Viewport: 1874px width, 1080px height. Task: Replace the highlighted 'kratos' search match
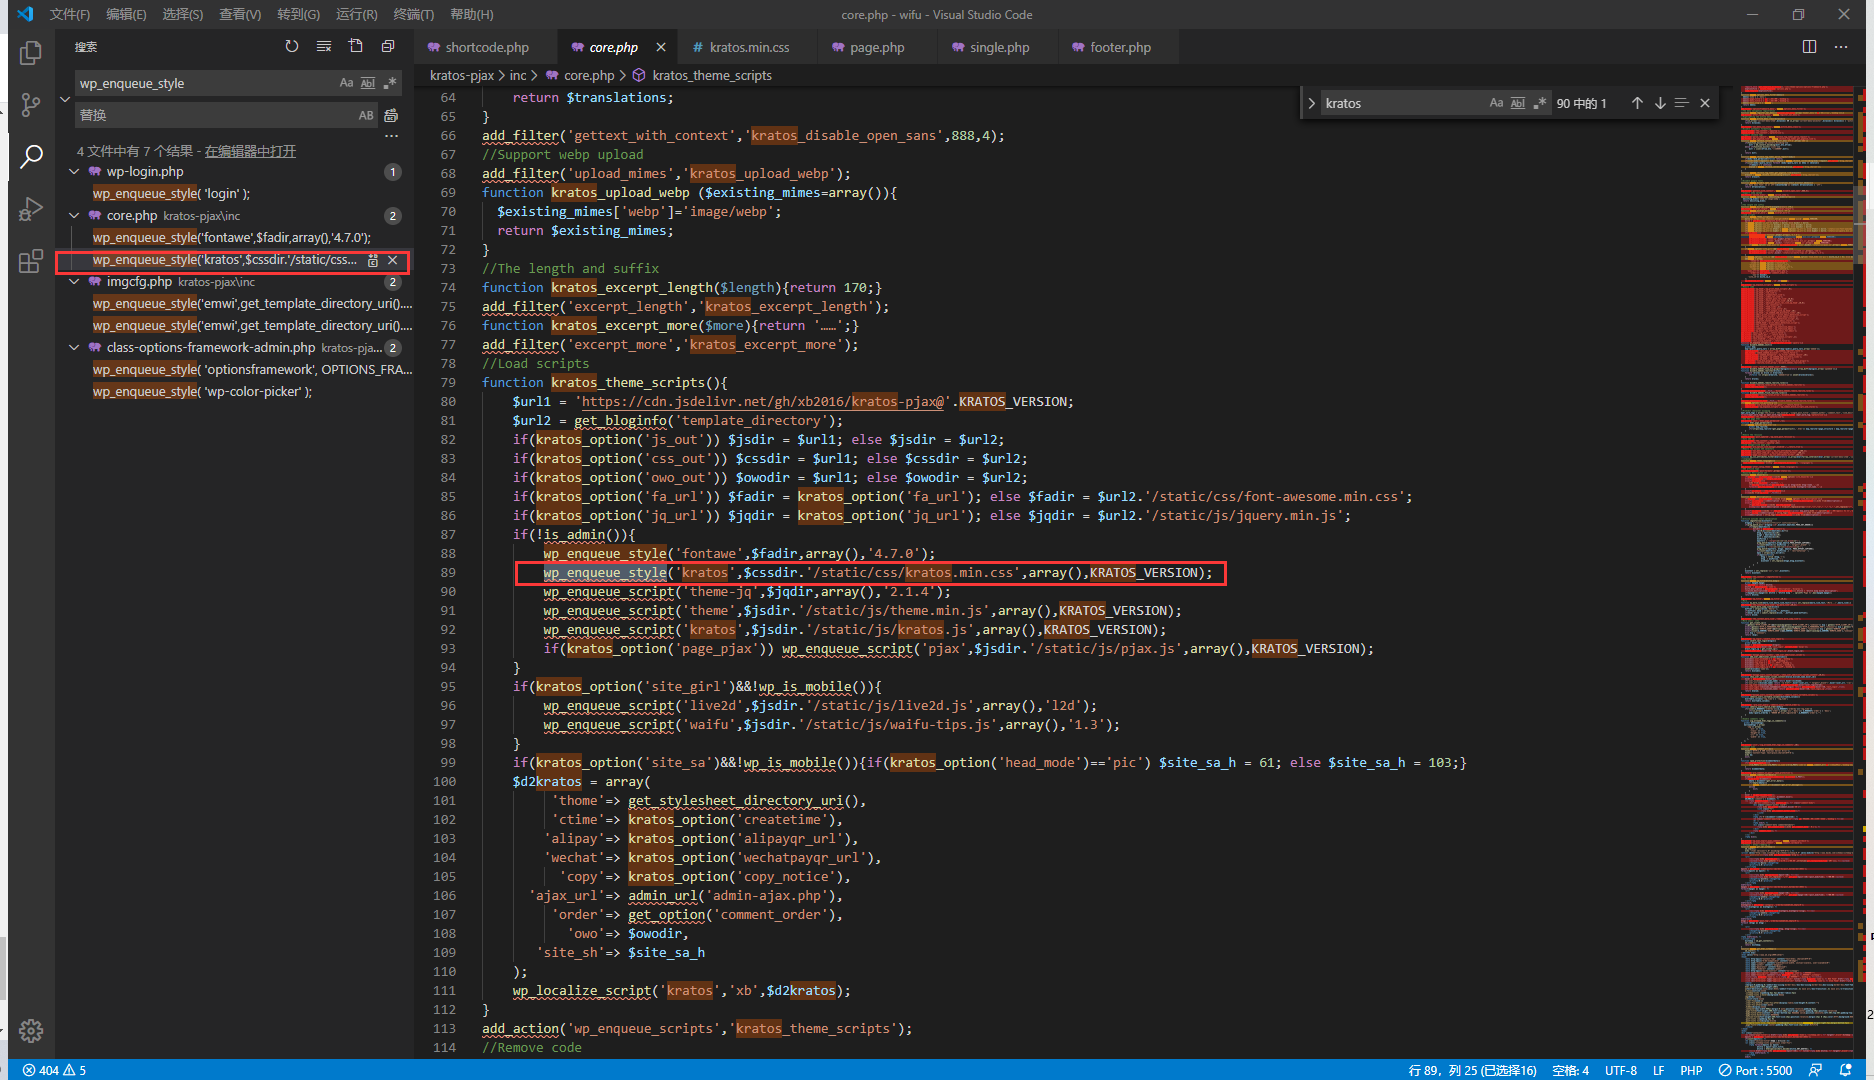(x=373, y=260)
